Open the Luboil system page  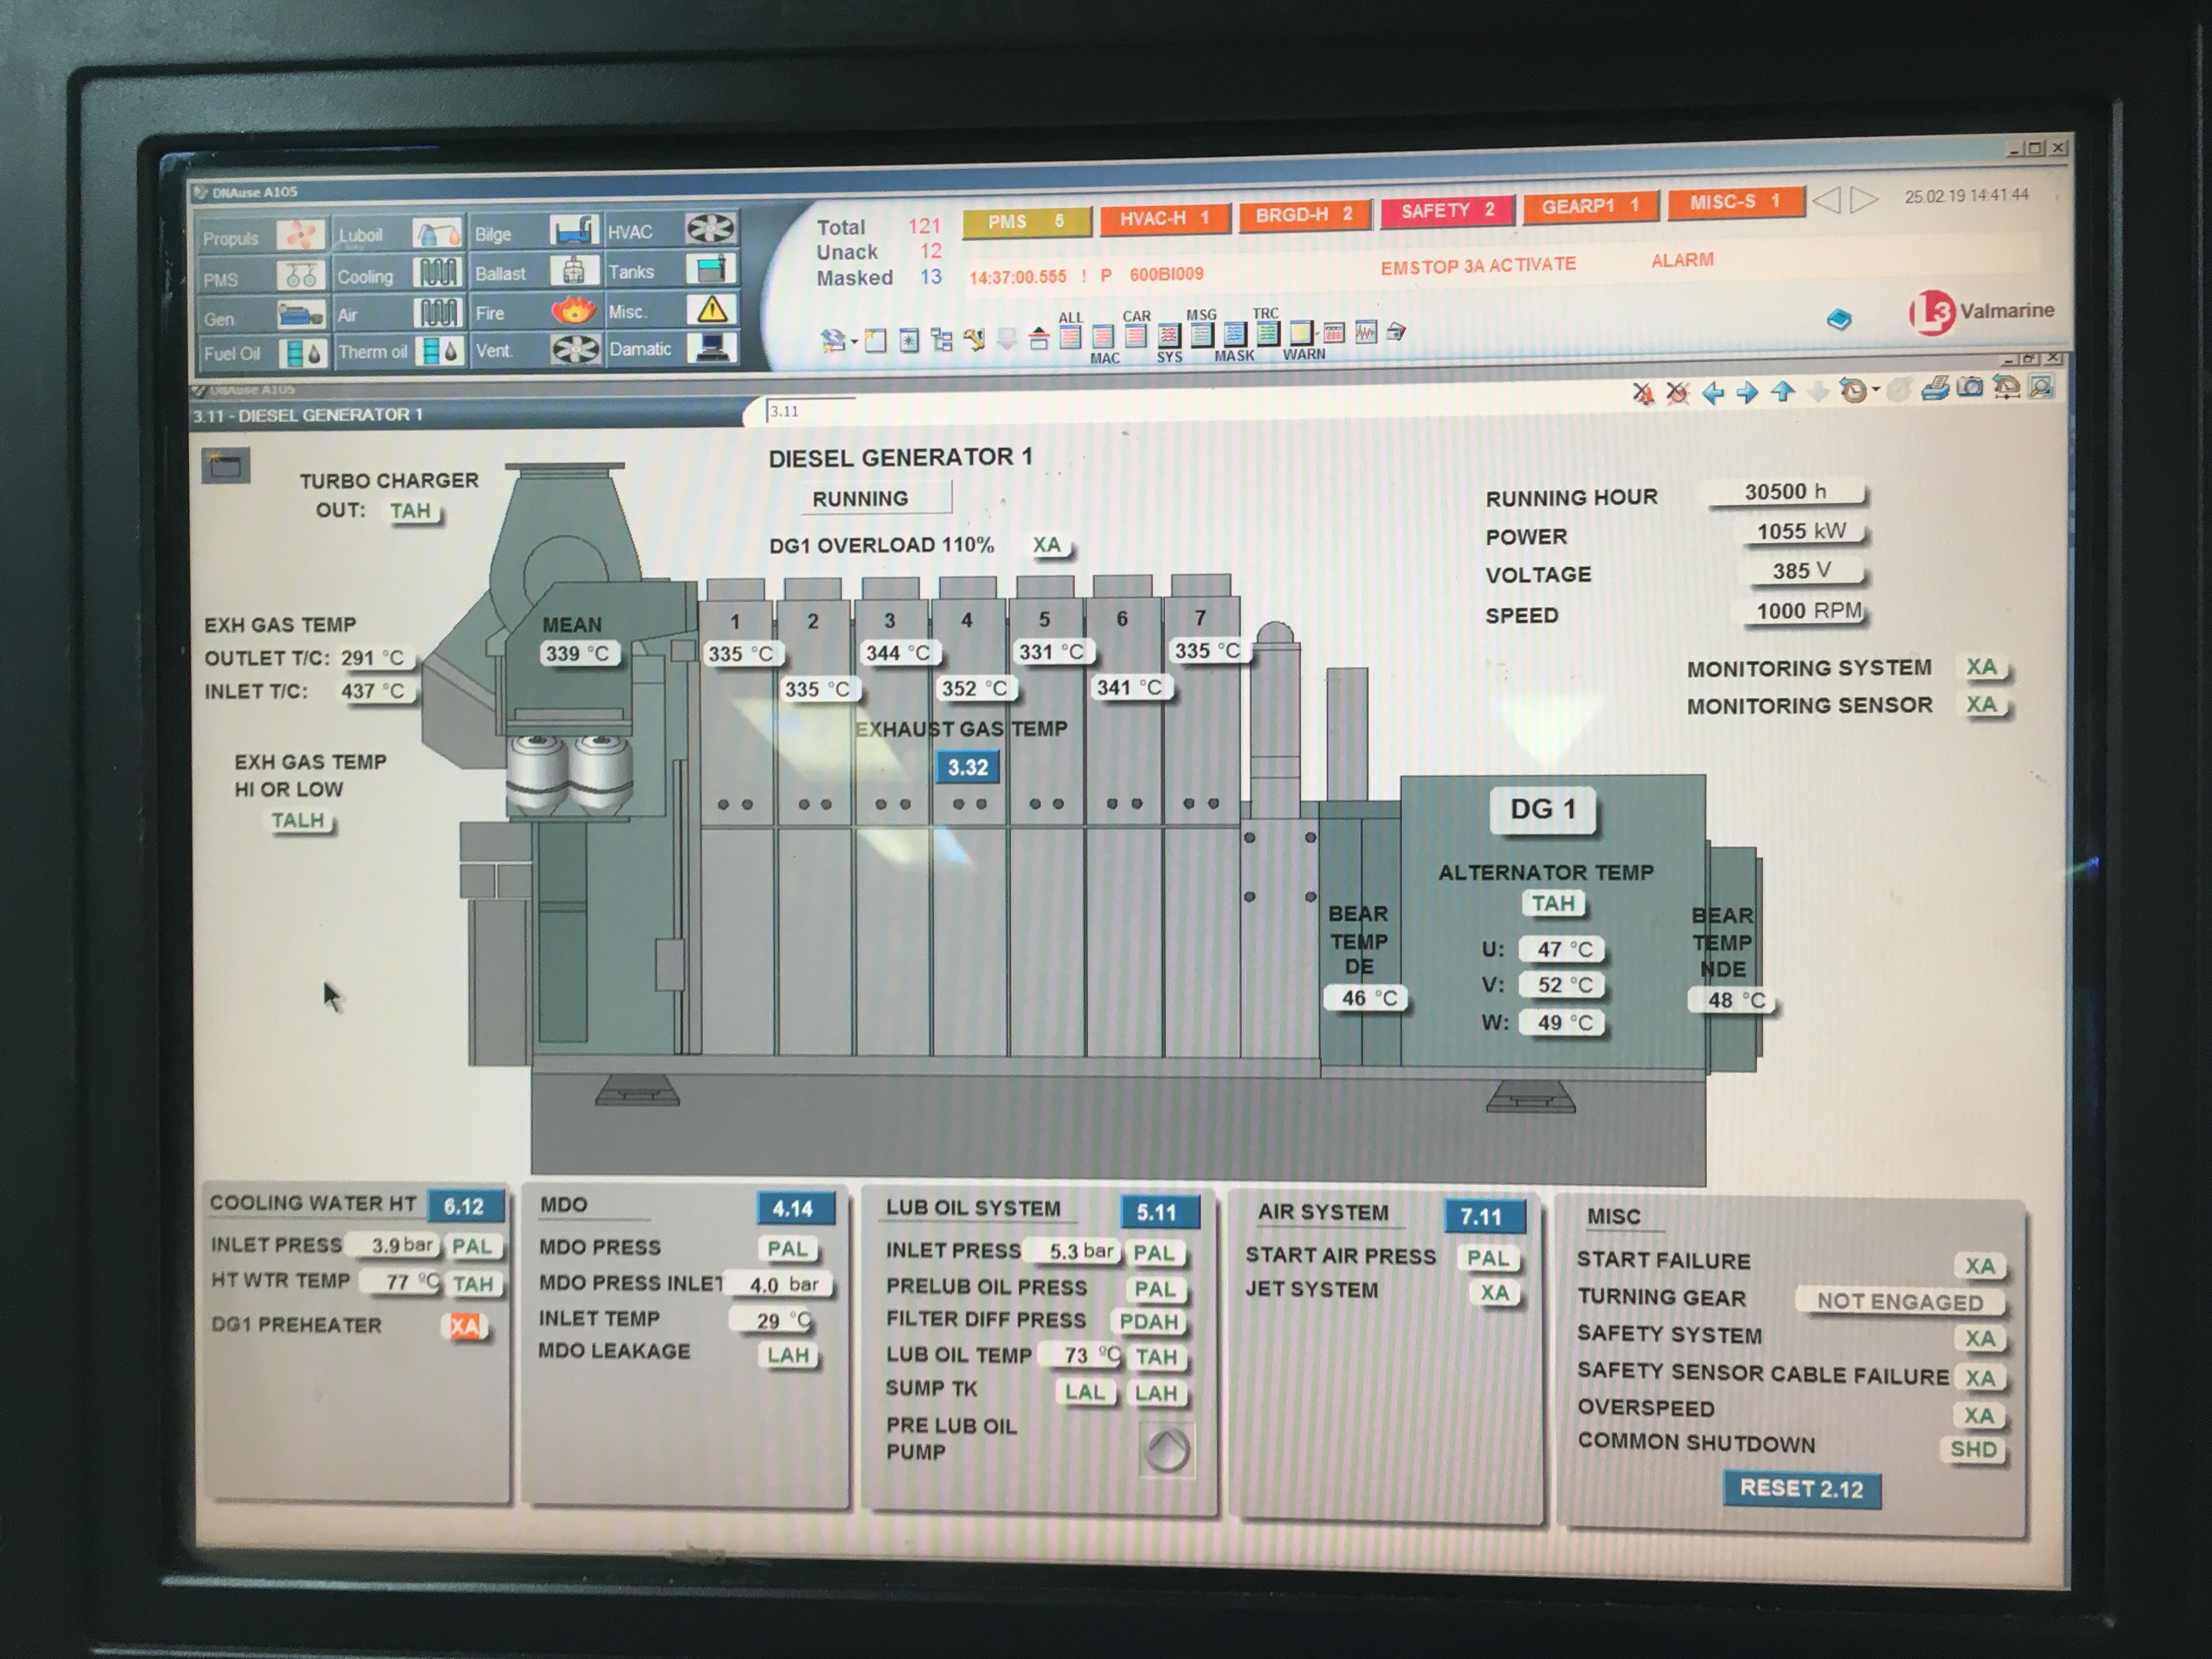399,235
